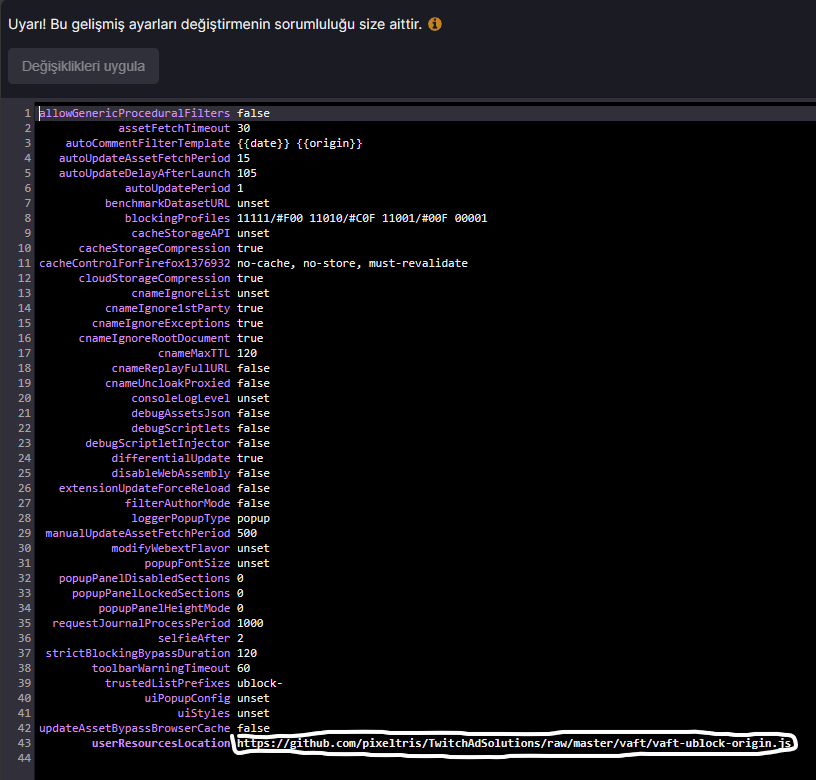Click the trustedListPrefixes value ublock-

pos(260,683)
